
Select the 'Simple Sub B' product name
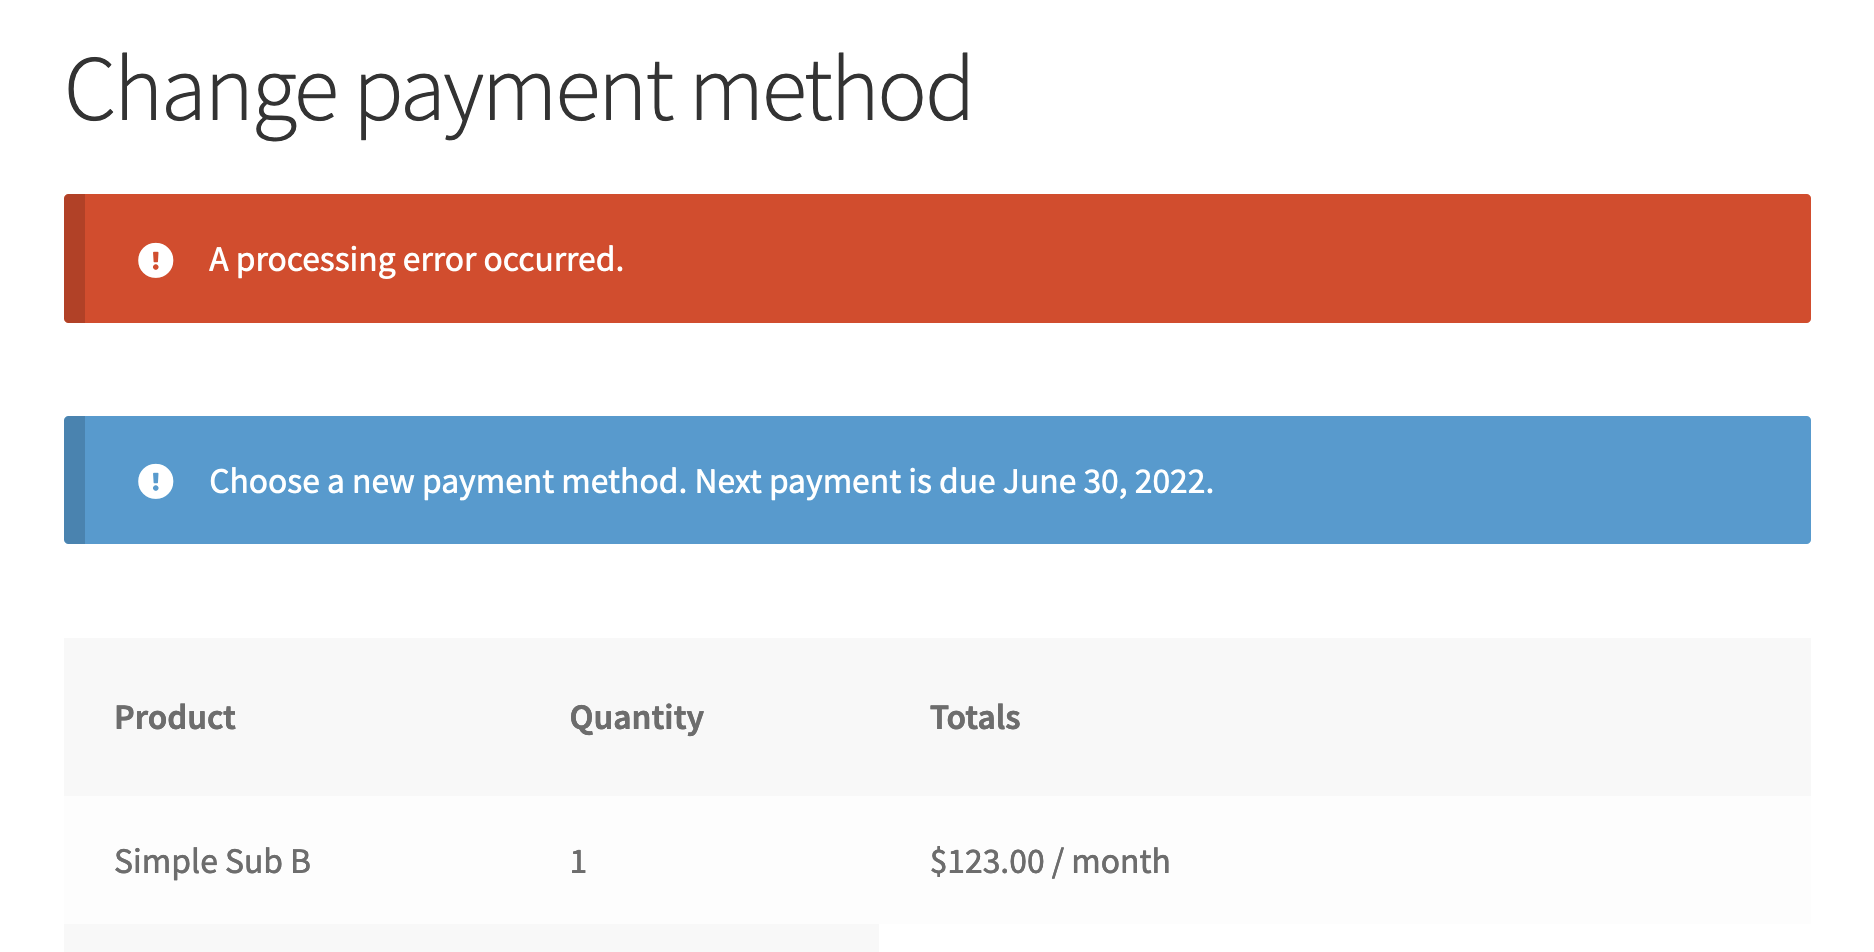click(x=213, y=861)
